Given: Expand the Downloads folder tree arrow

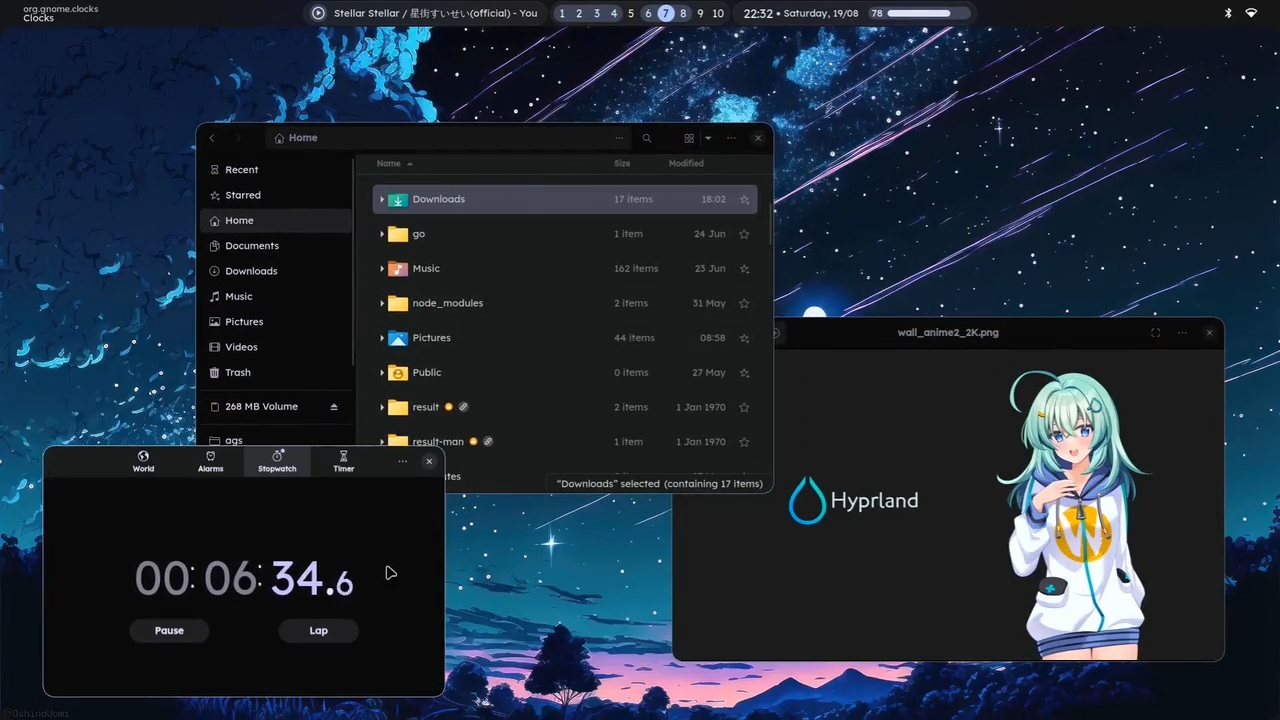Looking at the screenshot, I should point(382,200).
